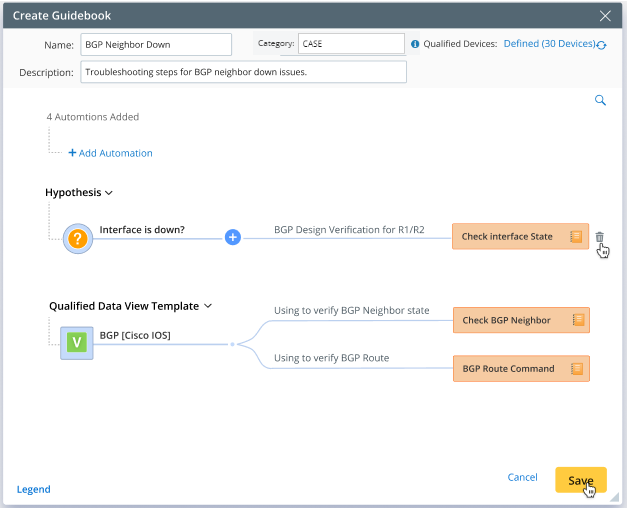This screenshot has width=628, height=508.
Task: Open the Defined (30 Devices) link
Action: (549, 44)
